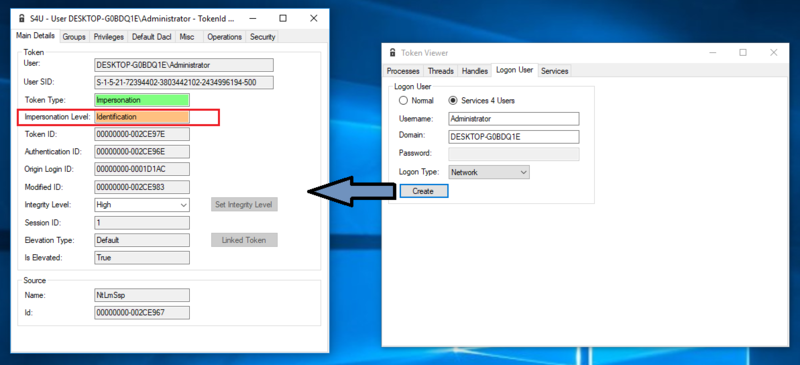
Task: Click the lock icon in Token Viewer title
Action: coord(392,53)
